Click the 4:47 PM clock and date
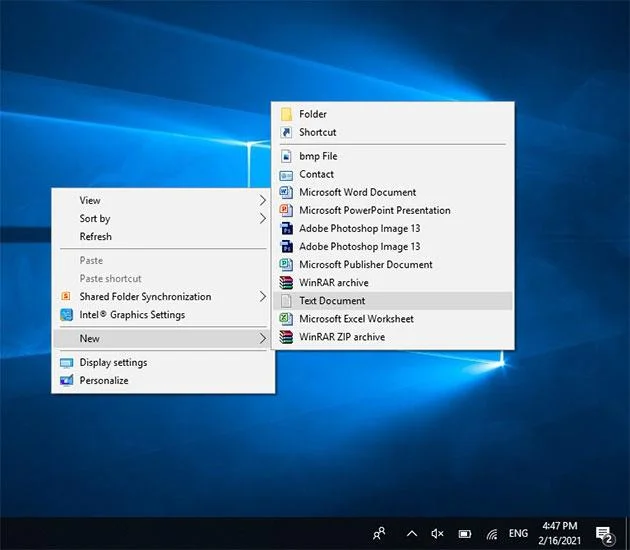Image resolution: width=630 pixels, height=550 pixels. tap(560, 533)
